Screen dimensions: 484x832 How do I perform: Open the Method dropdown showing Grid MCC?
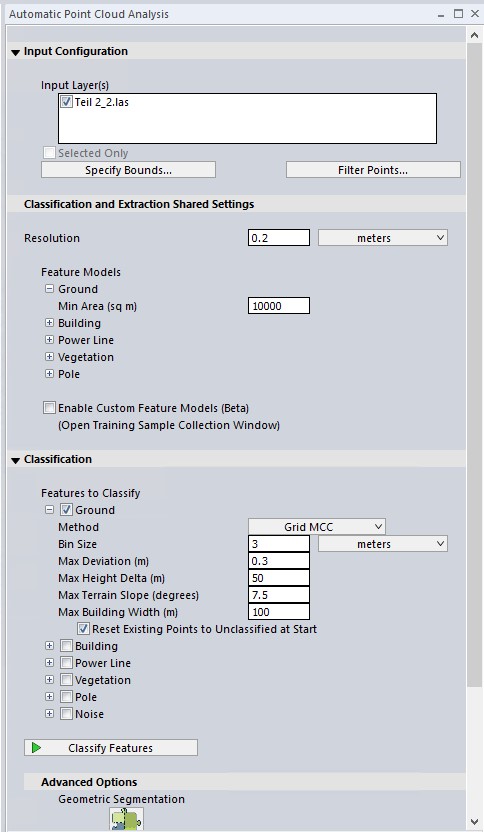point(317,527)
